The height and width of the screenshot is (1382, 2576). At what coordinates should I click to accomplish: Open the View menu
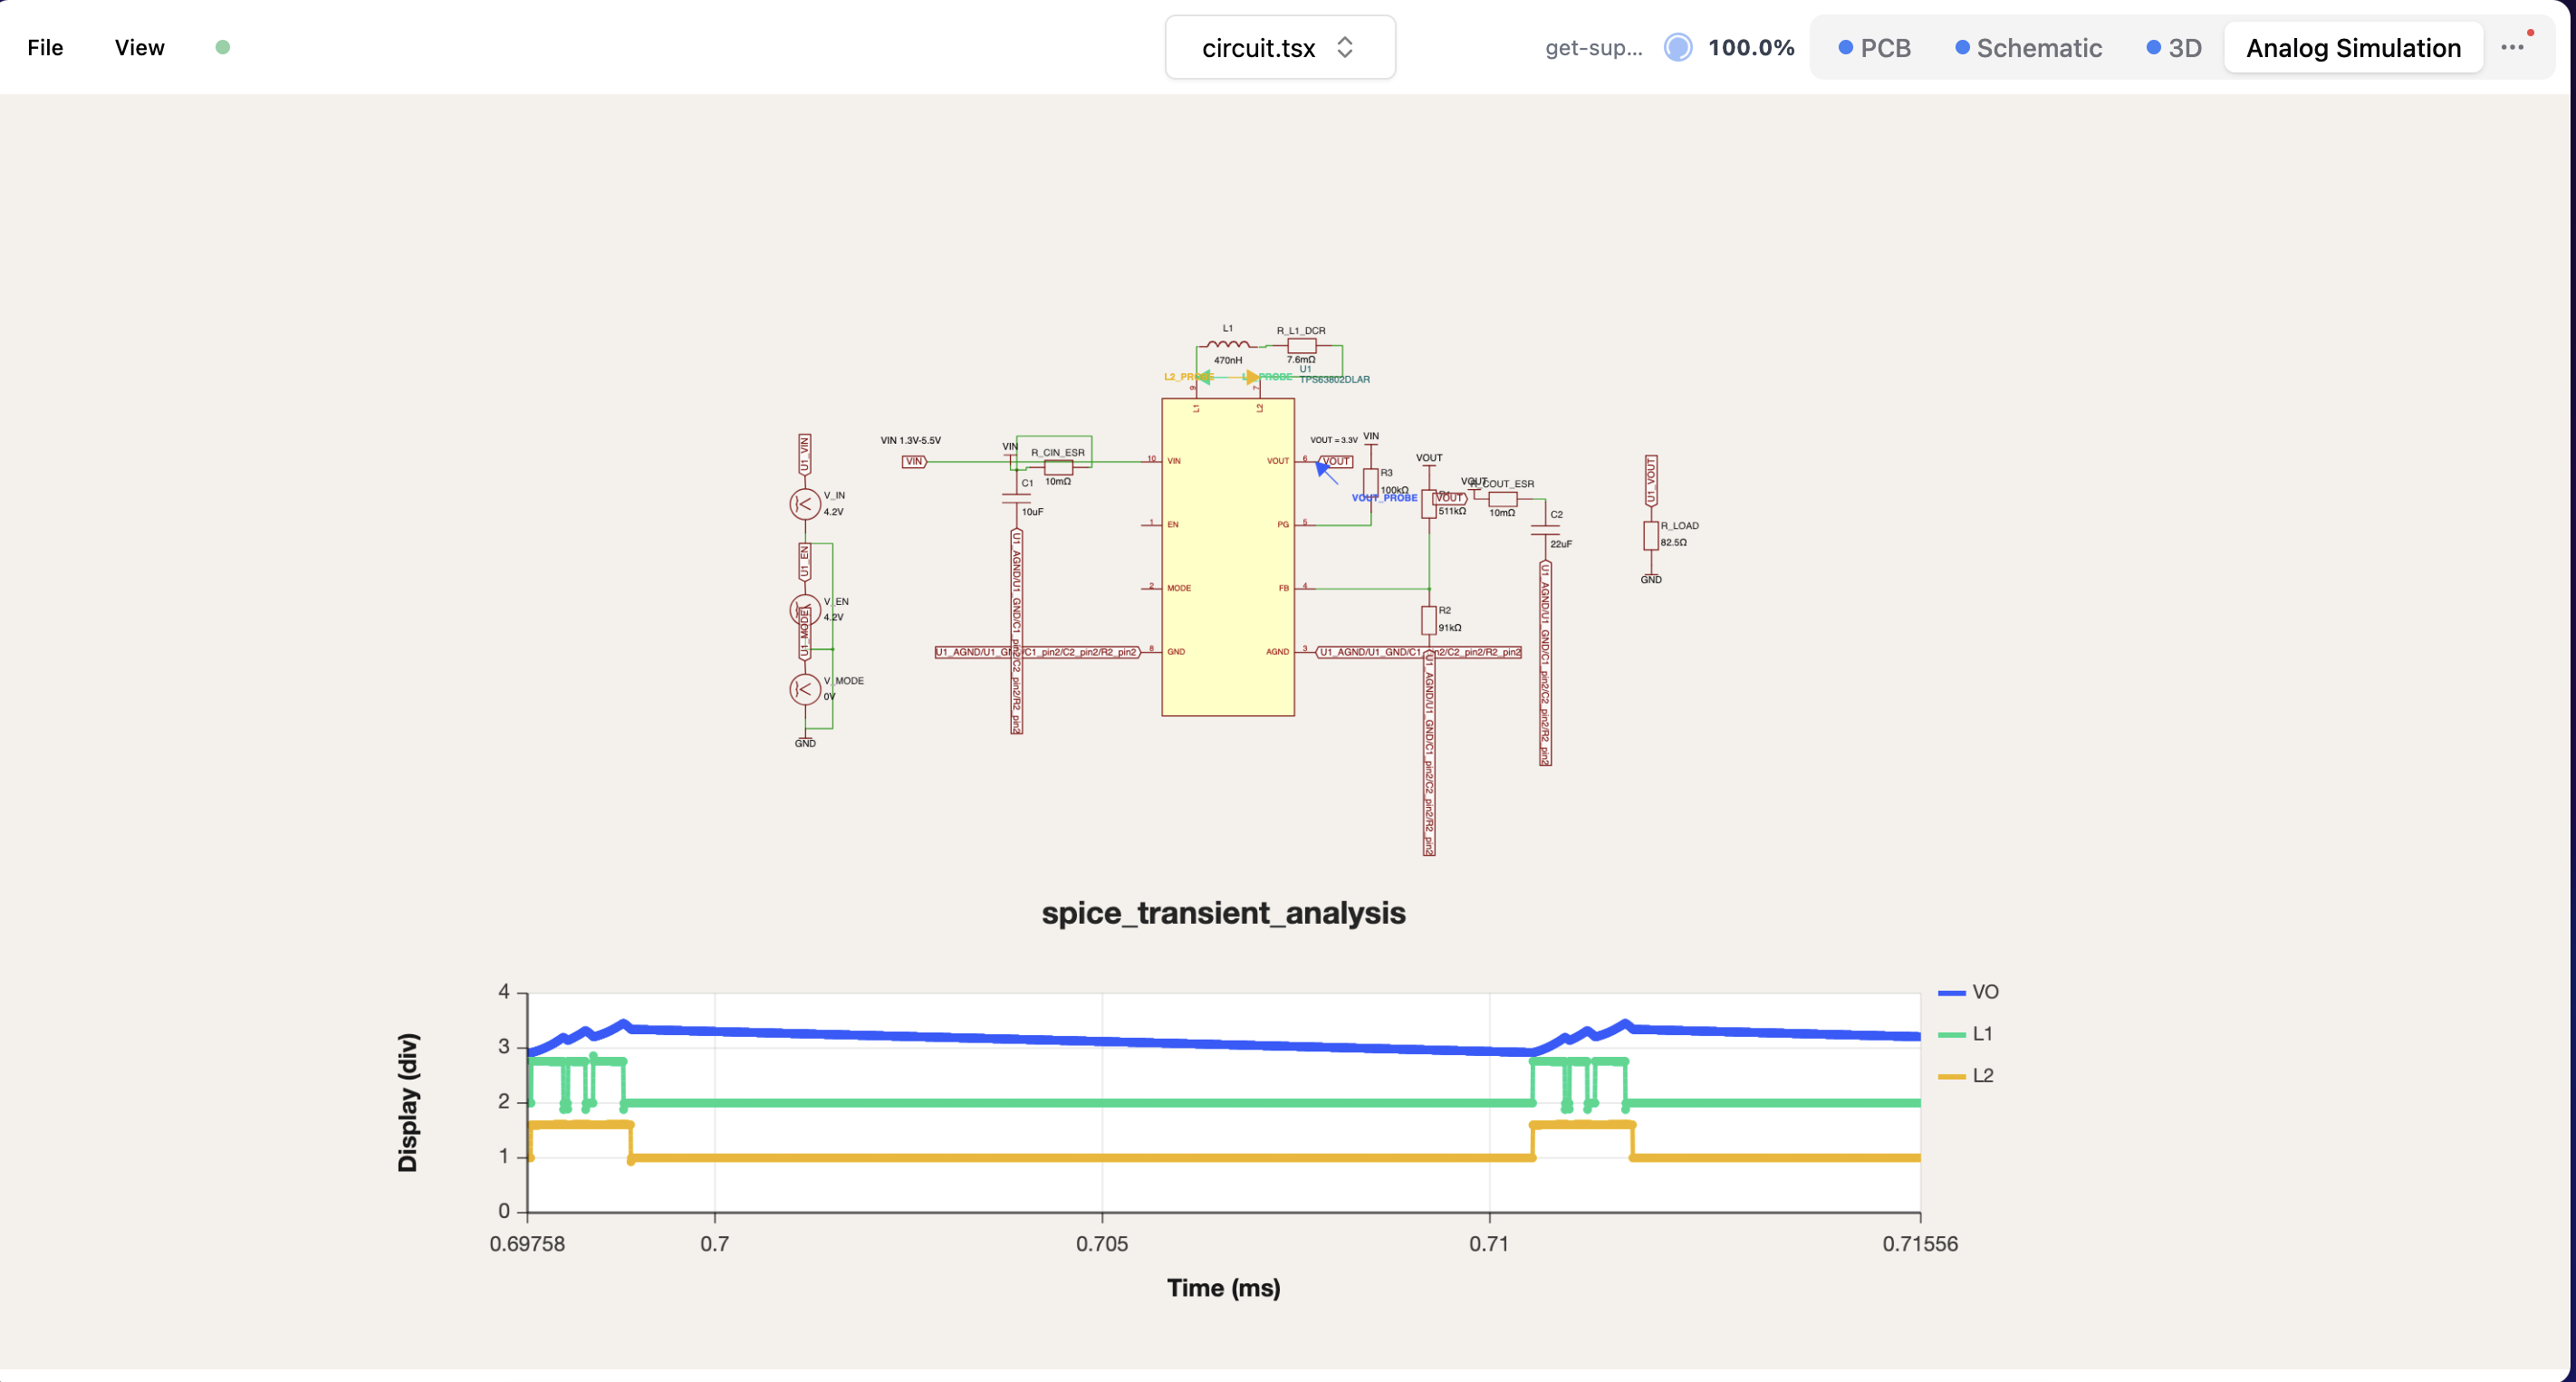click(139, 47)
